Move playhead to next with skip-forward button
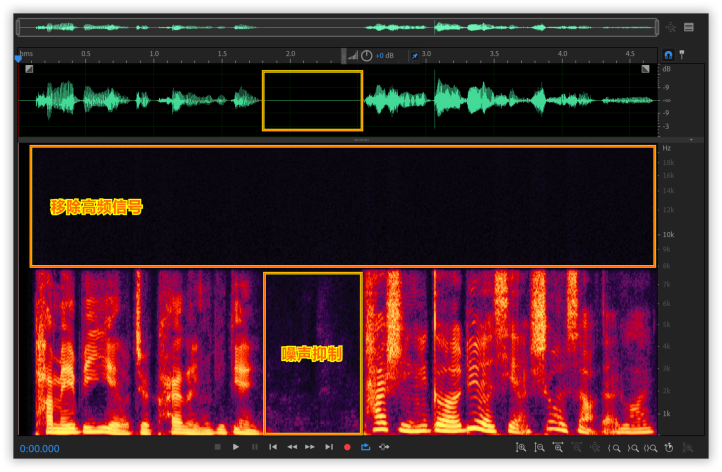 click(x=329, y=447)
